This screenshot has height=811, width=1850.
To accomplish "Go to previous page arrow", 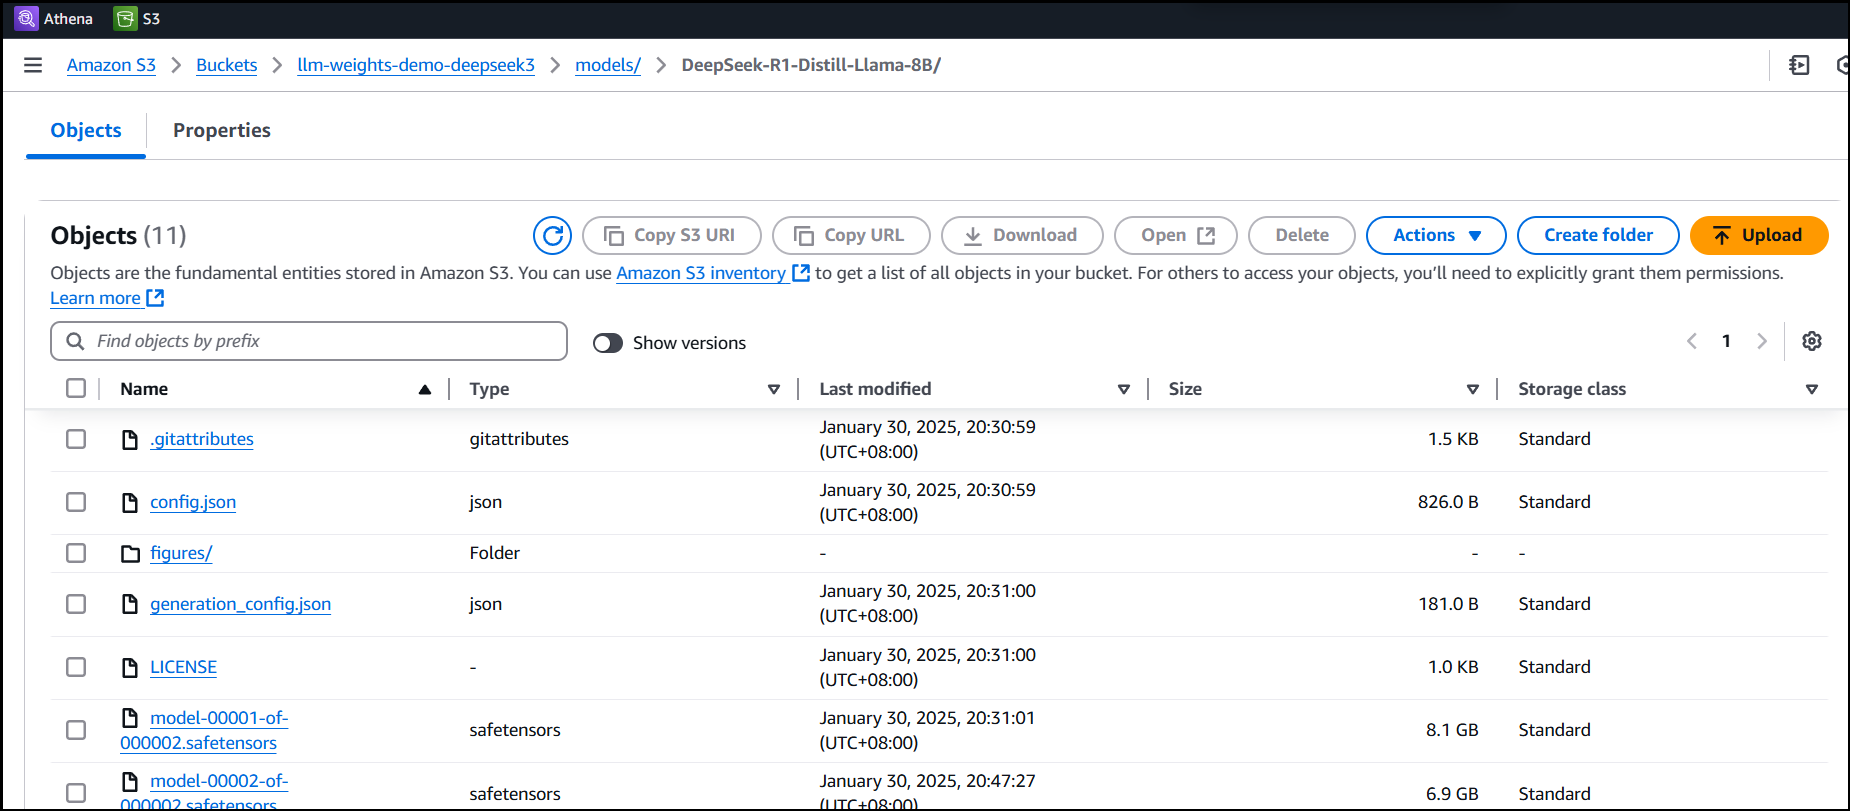I will 1692,341.
